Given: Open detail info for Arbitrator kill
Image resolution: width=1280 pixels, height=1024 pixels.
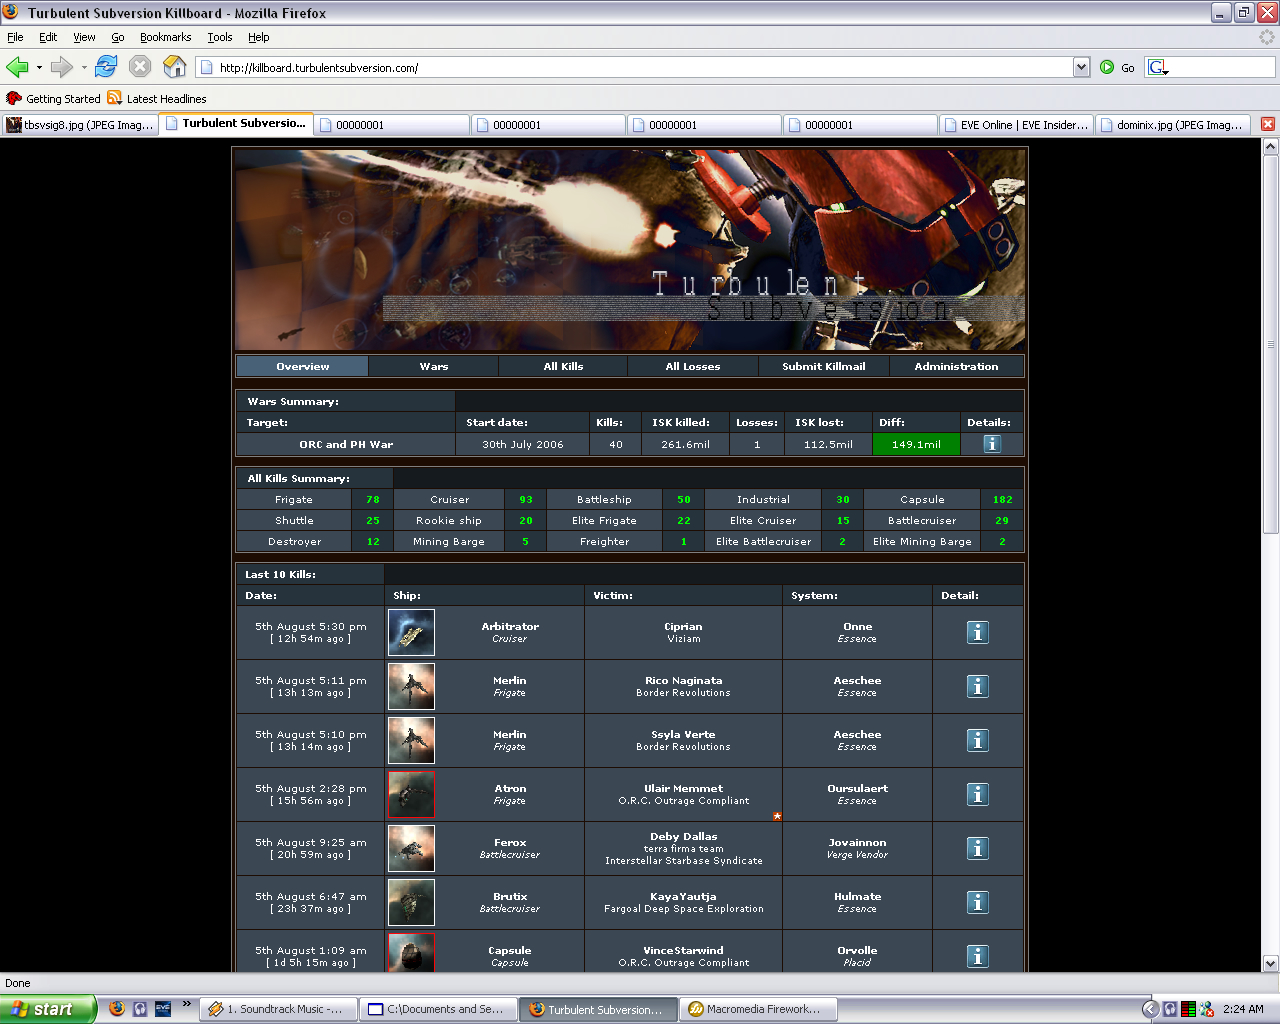Looking at the screenshot, I should [978, 632].
